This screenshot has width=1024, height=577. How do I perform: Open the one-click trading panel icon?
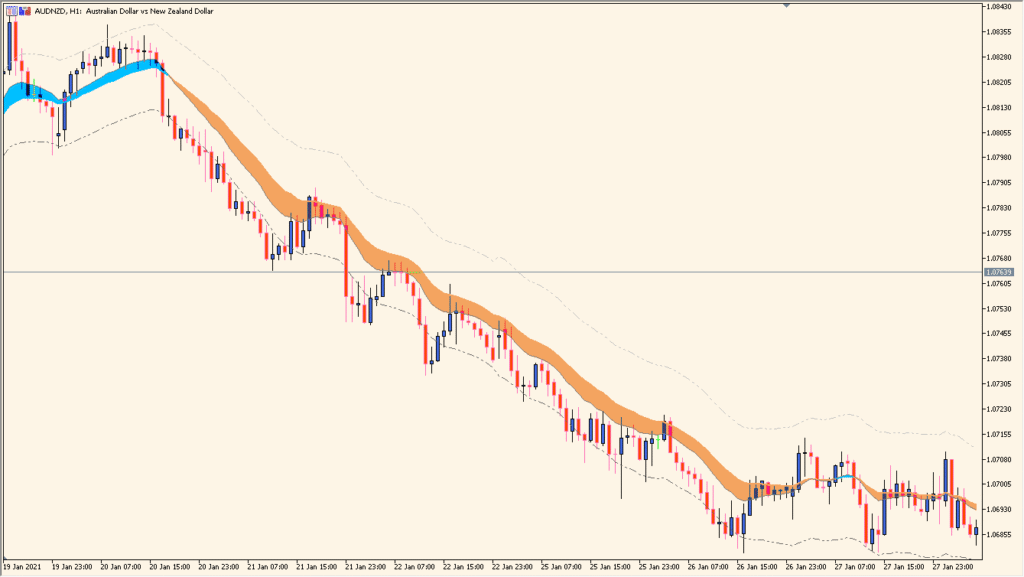[x=11, y=11]
